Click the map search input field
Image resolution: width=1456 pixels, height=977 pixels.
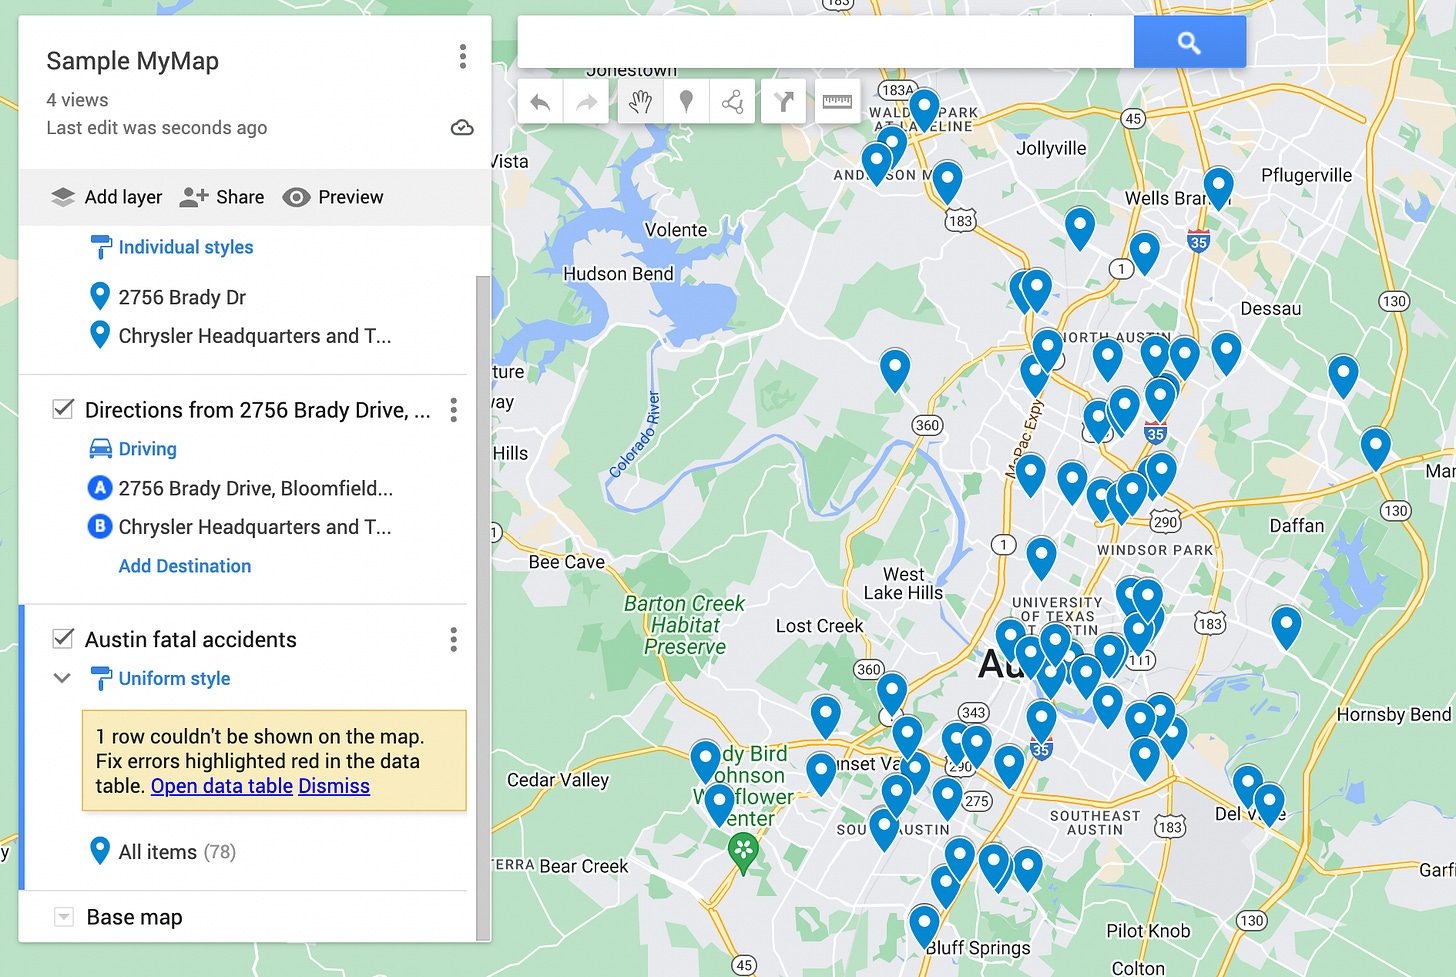pos(826,42)
